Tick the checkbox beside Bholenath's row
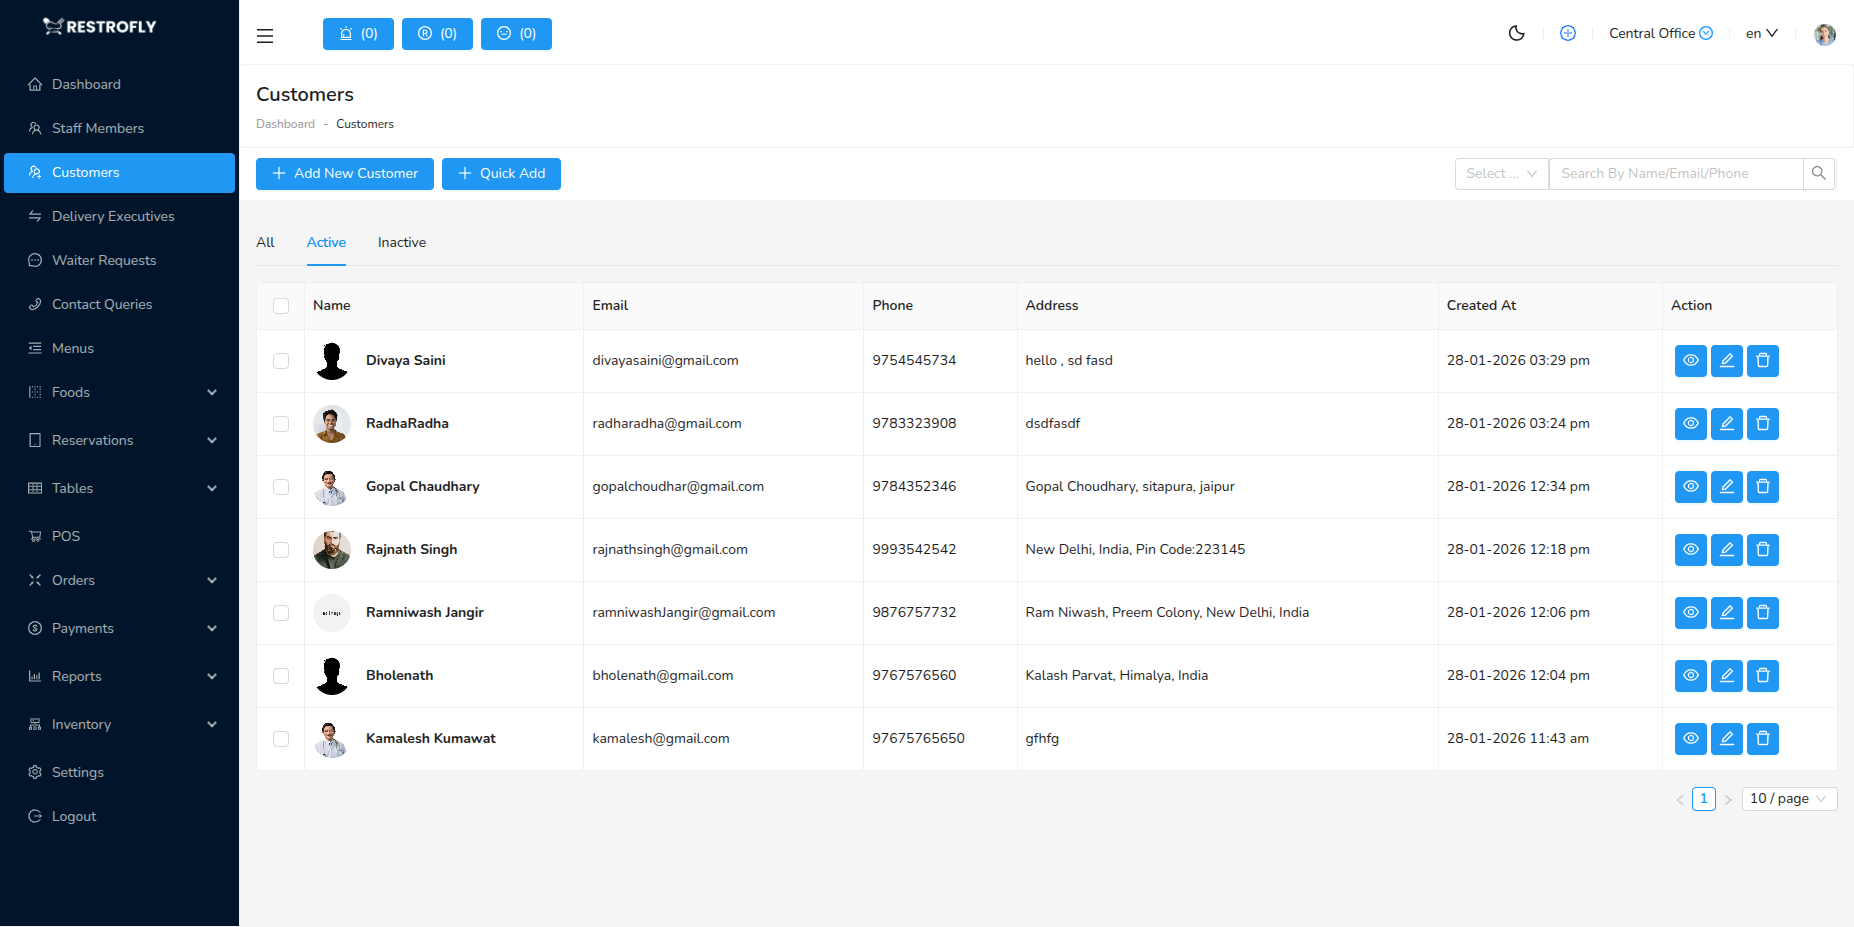This screenshot has width=1854, height=927. [x=281, y=676]
